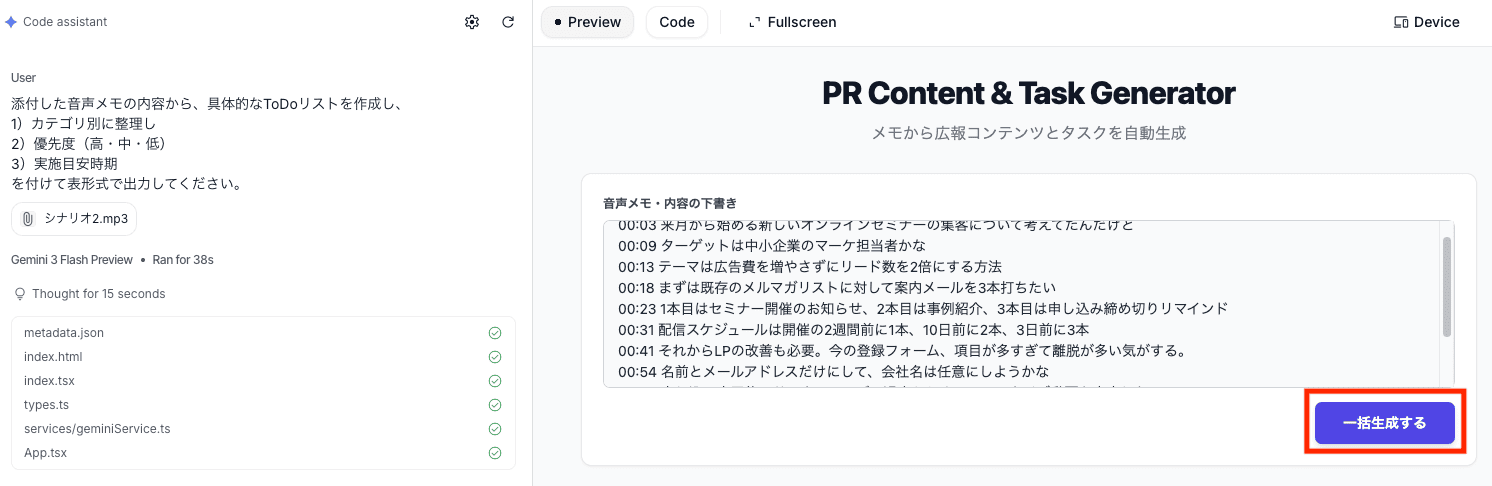Click the green checkmark next to metadata.json
The image size is (1492, 486).
[495, 333]
